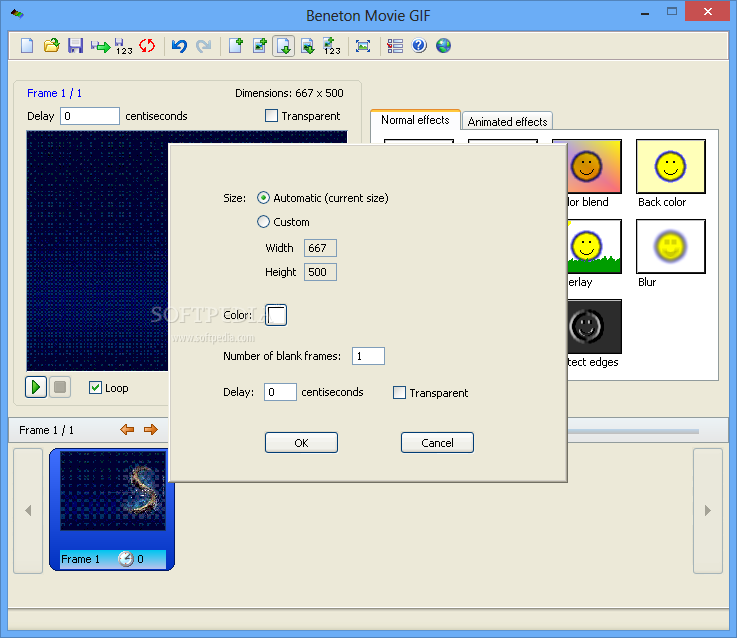Maximize the Beneton Movie GIF window
Screen dimensions: 737x638
pyautogui.click(x=672, y=11)
